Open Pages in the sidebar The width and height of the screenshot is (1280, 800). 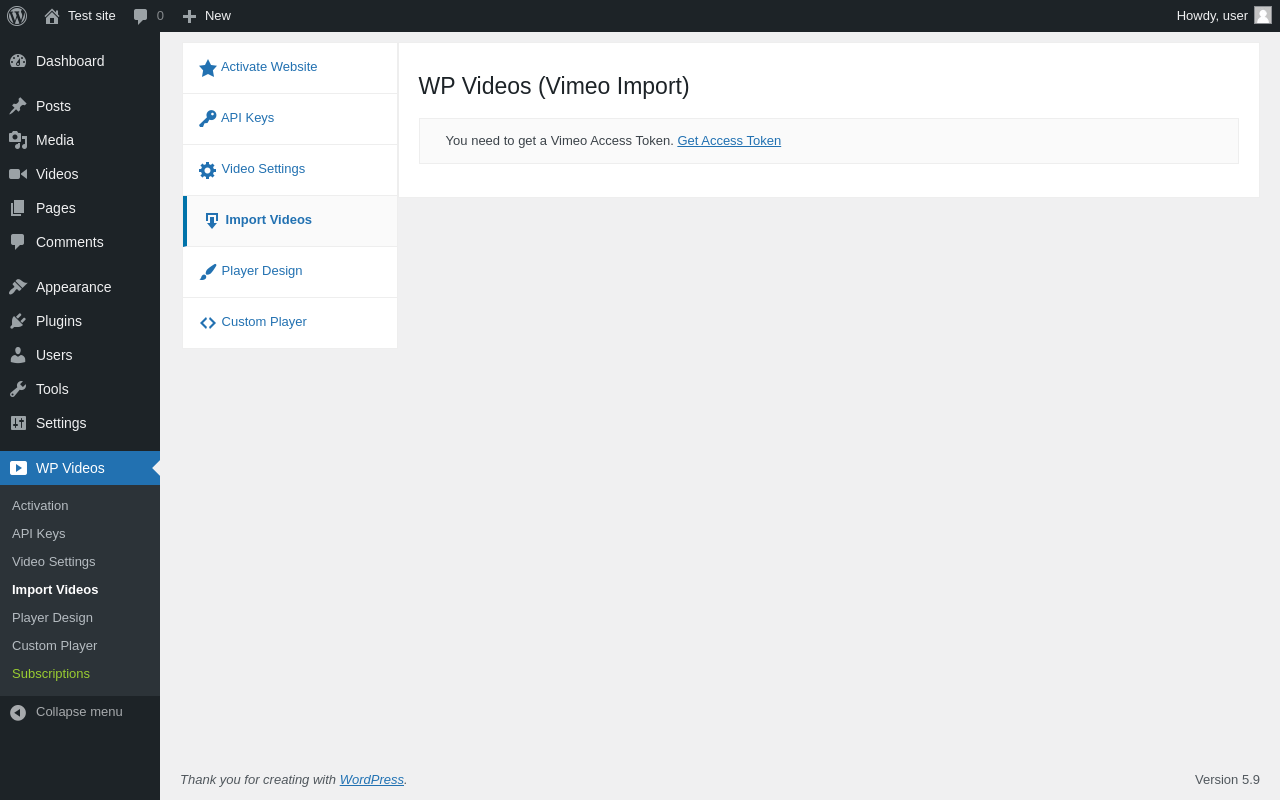(80, 208)
